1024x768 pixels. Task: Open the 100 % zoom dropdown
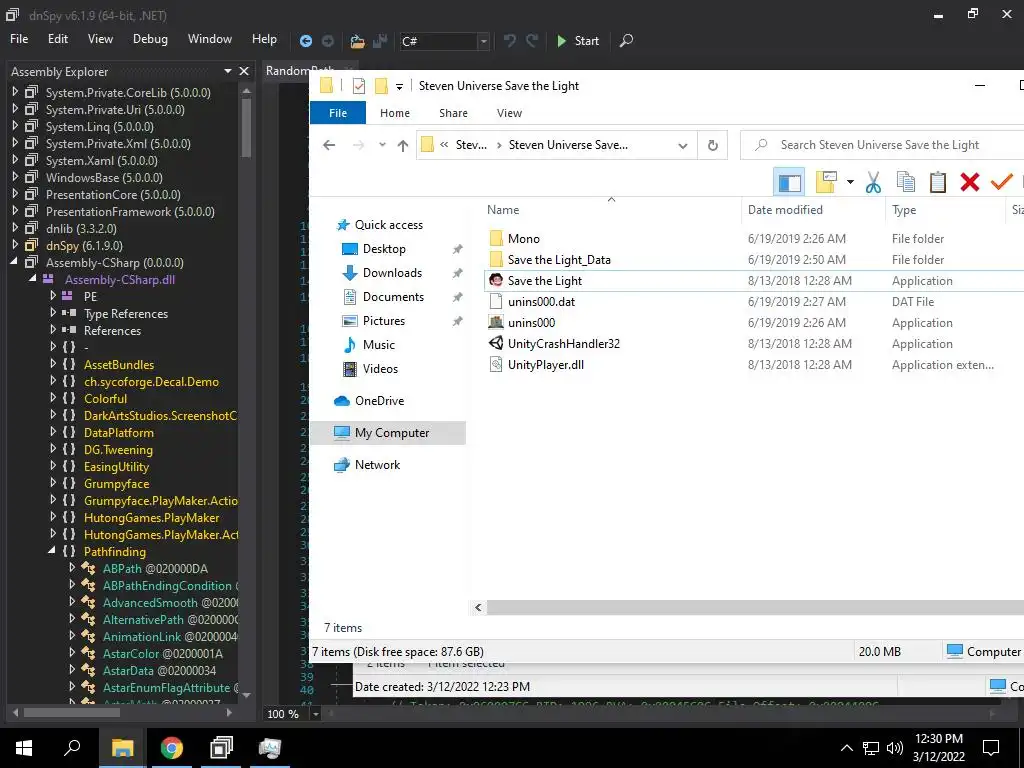315,714
